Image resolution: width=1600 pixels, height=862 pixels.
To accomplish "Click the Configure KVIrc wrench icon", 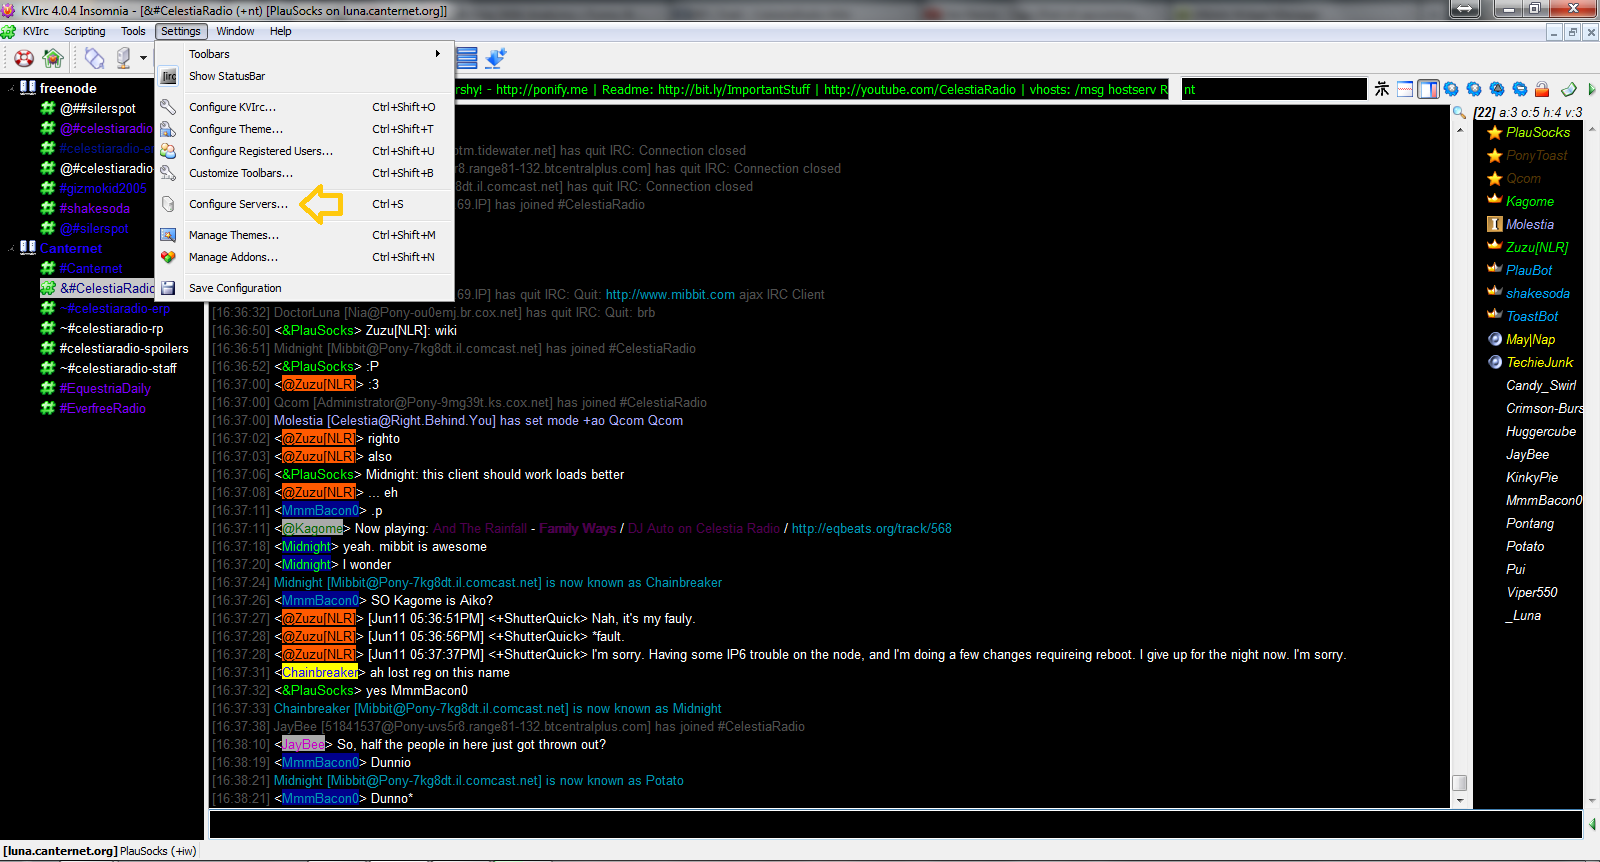I will 169,107.
